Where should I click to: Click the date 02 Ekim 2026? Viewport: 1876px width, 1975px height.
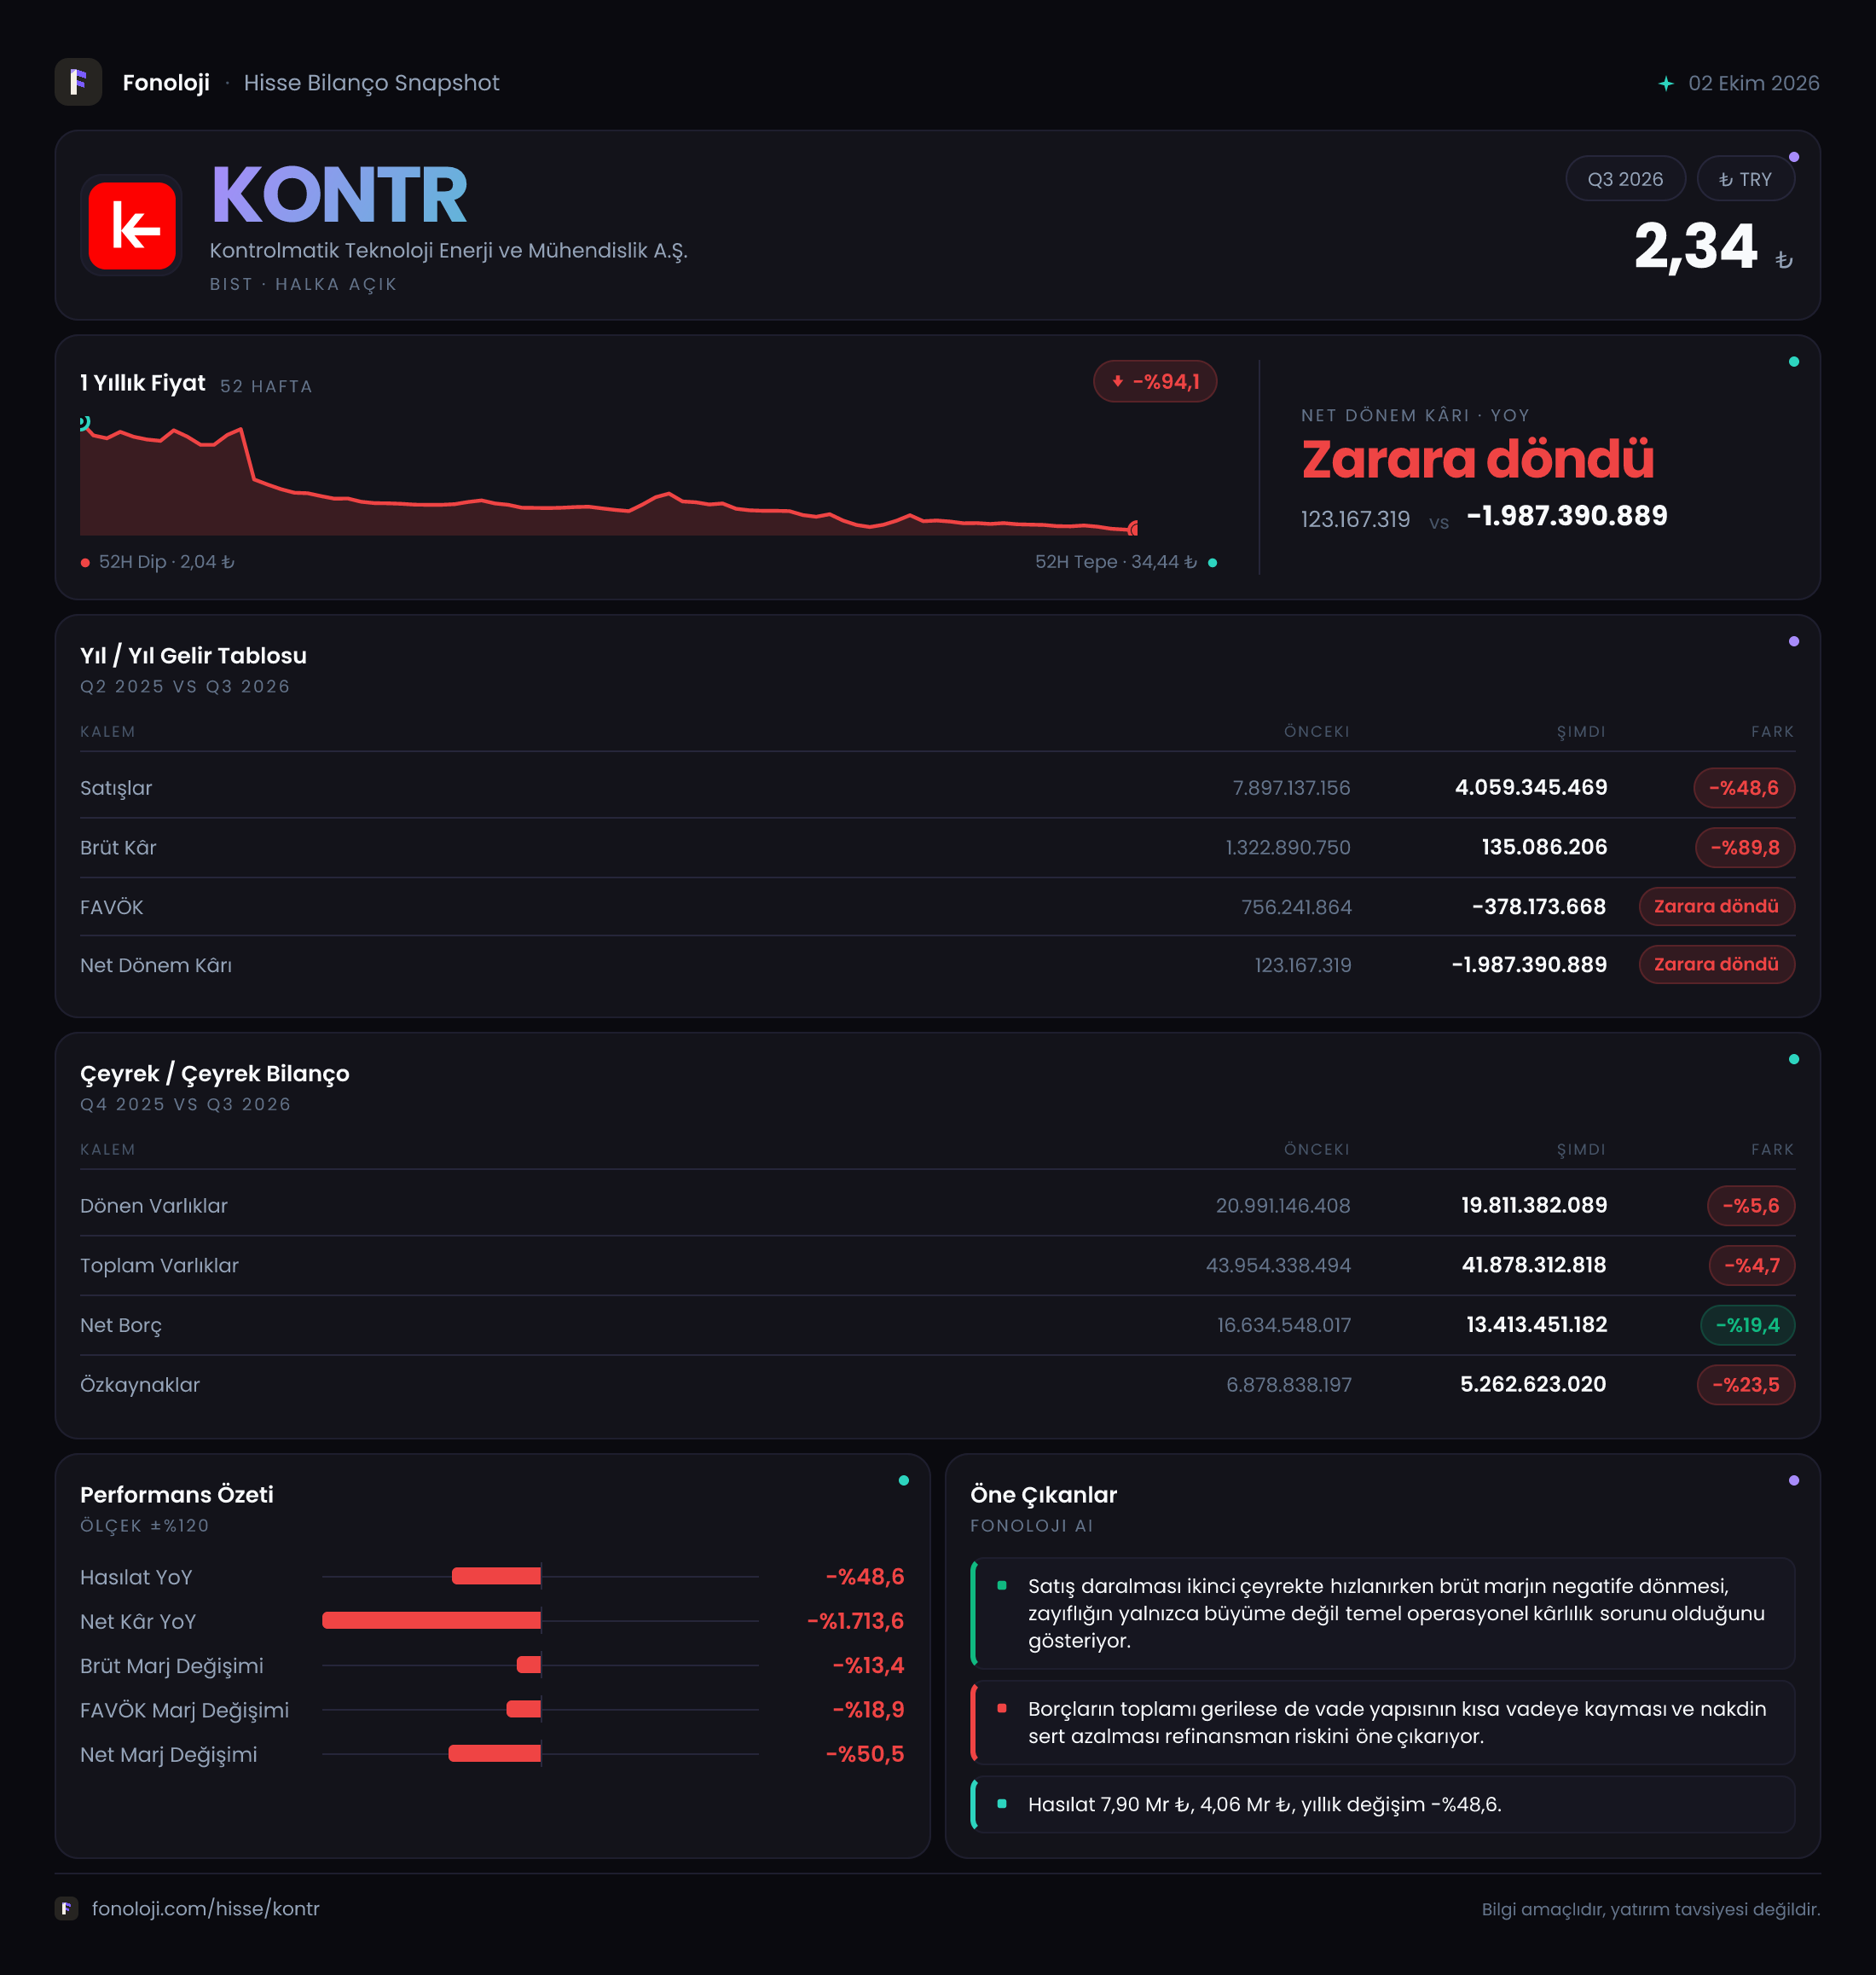click(1754, 83)
